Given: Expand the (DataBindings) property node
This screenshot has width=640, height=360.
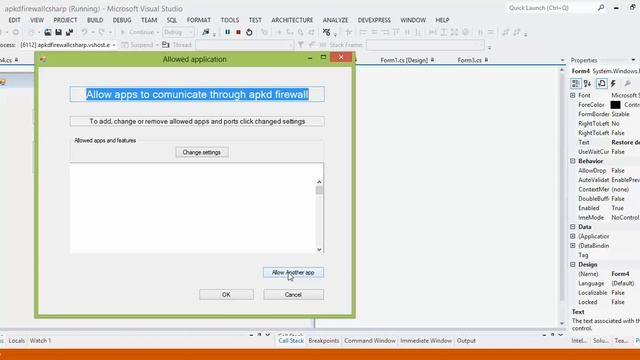Looking at the screenshot, I should coord(573,245).
